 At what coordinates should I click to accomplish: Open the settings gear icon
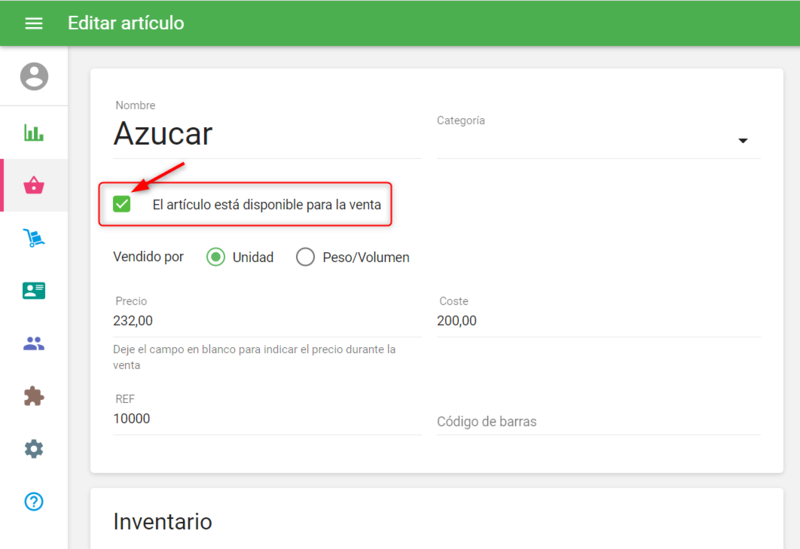(x=34, y=449)
